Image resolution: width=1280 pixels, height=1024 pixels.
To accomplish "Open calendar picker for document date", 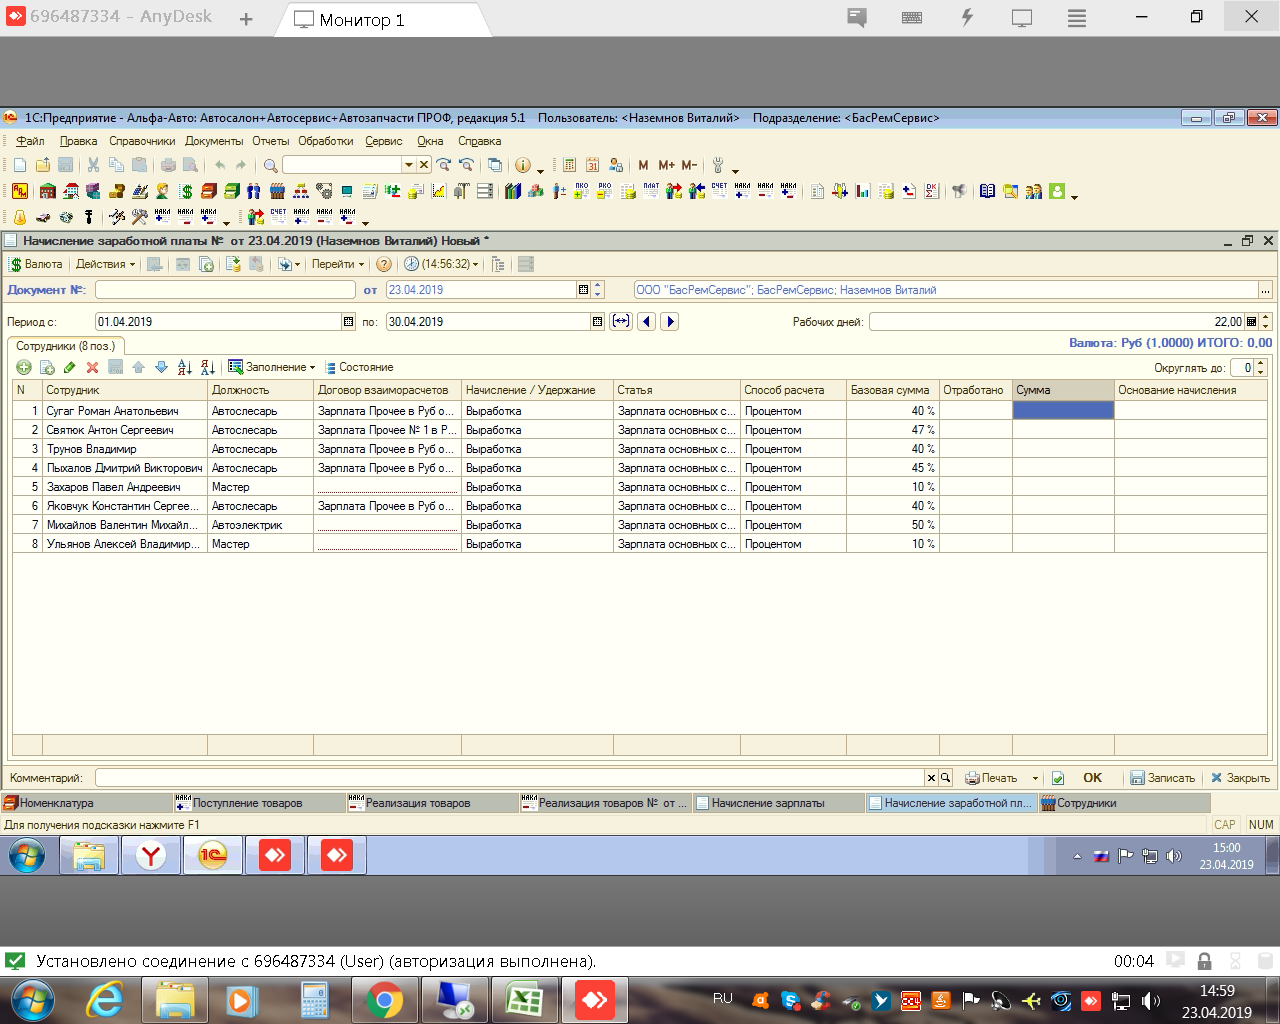I will tap(583, 290).
